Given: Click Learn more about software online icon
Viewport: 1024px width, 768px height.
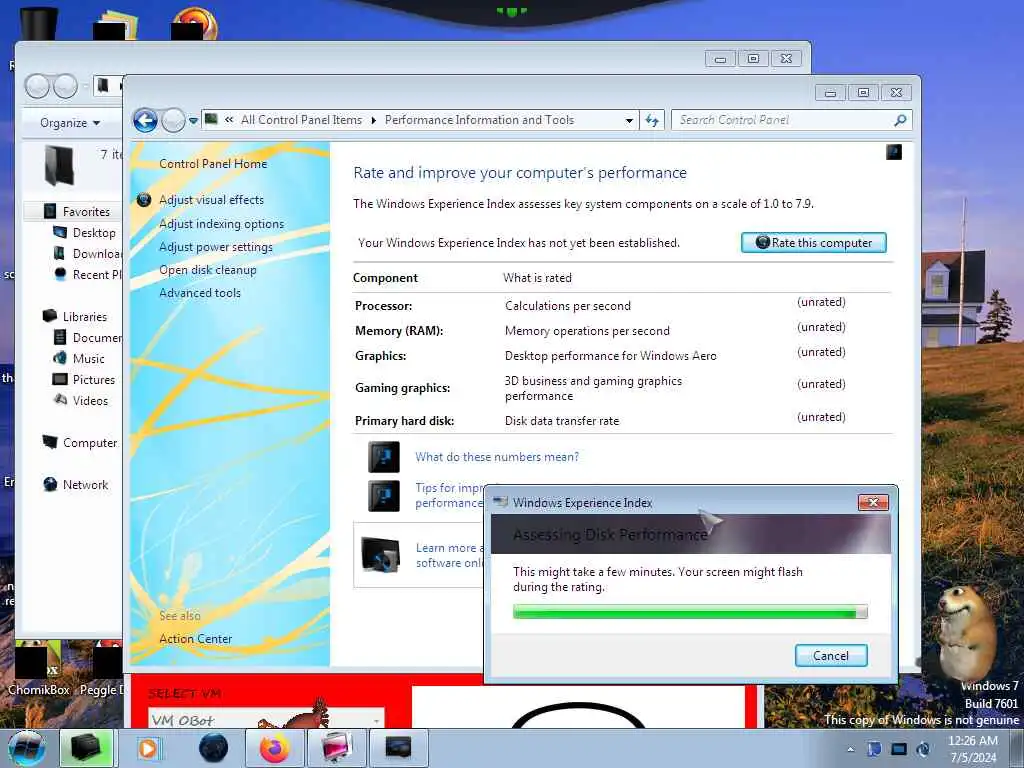Looking at the screenshot, I should [x=381, y=555].
